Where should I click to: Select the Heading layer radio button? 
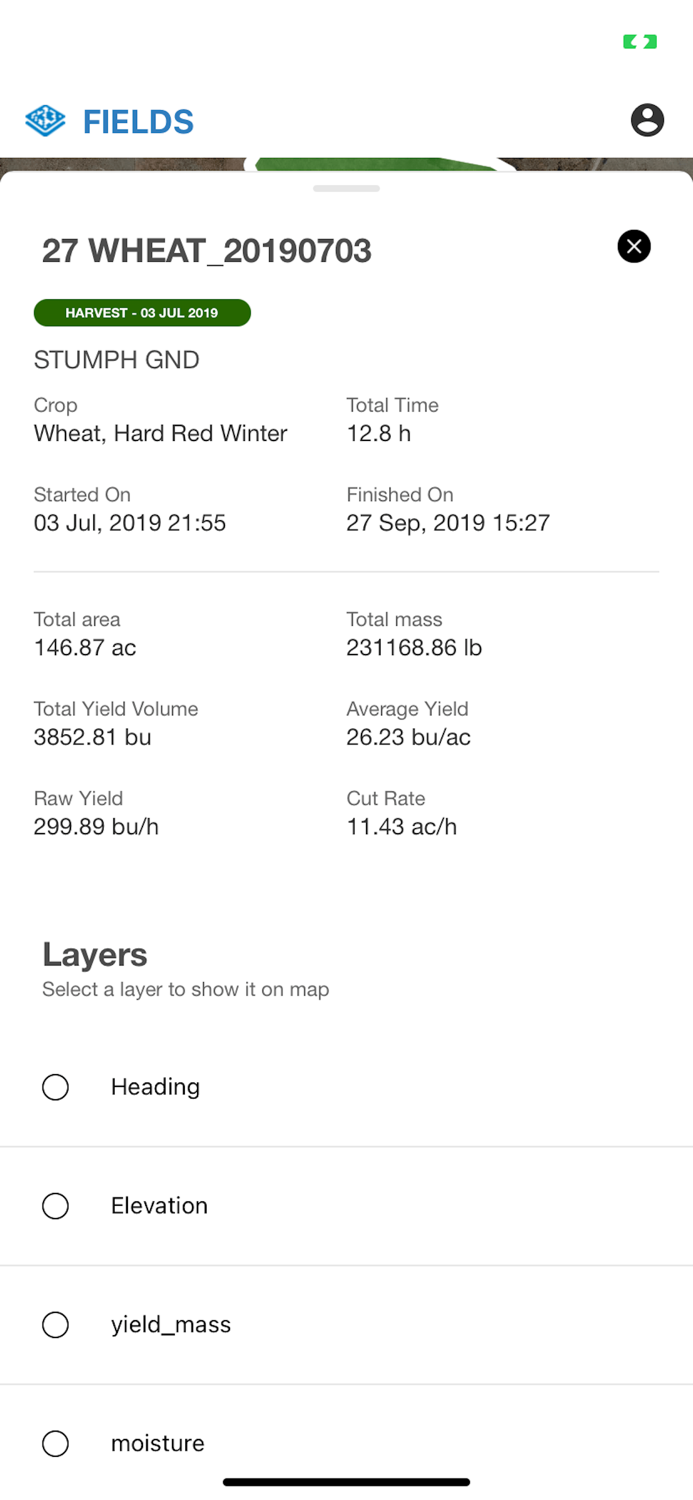click(55, 1086)
